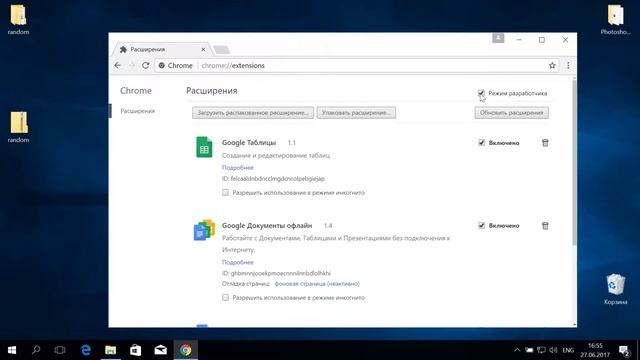Image resolution: width=640 pixels, height=360 pixels.
Task: Open a new tab next to Расширения
Action: click(x=222, y=50)
